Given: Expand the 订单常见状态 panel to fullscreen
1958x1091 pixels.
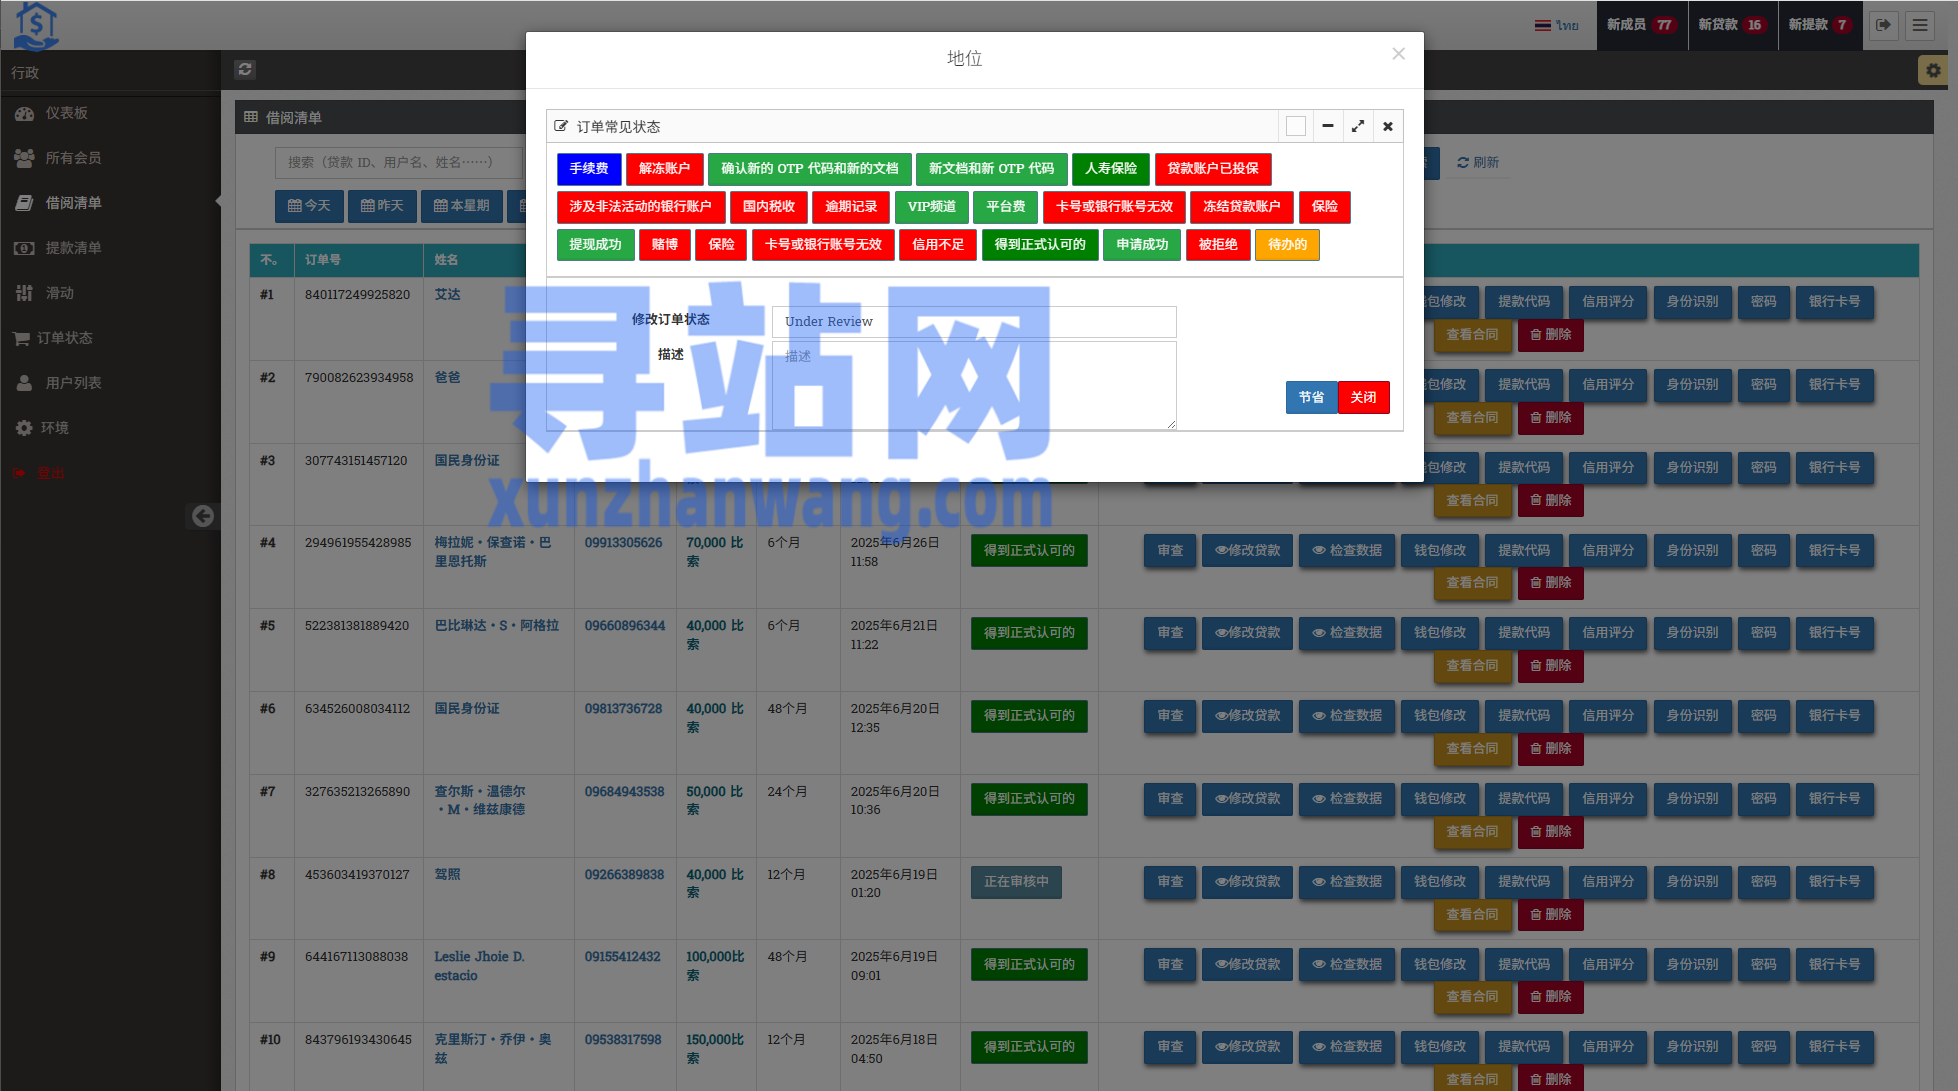Looking at the screenshot, I should (x=1357, y=126).
